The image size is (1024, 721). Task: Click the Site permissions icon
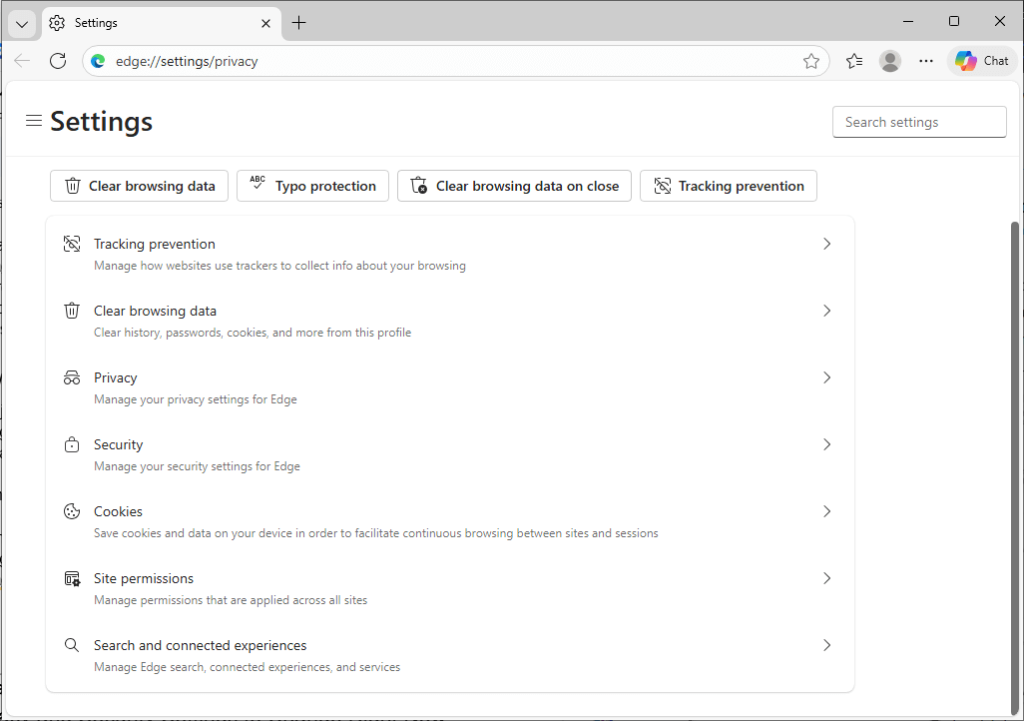coord(71,577)
